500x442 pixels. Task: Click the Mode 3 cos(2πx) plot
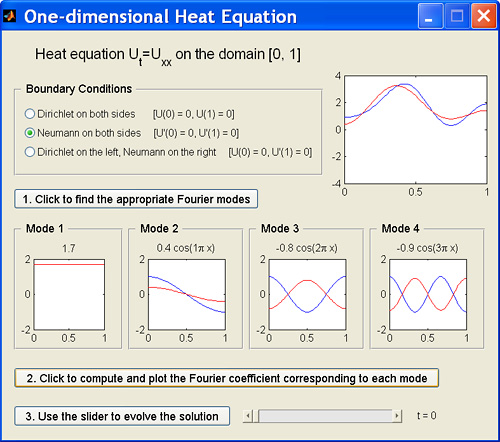[307, 295]
